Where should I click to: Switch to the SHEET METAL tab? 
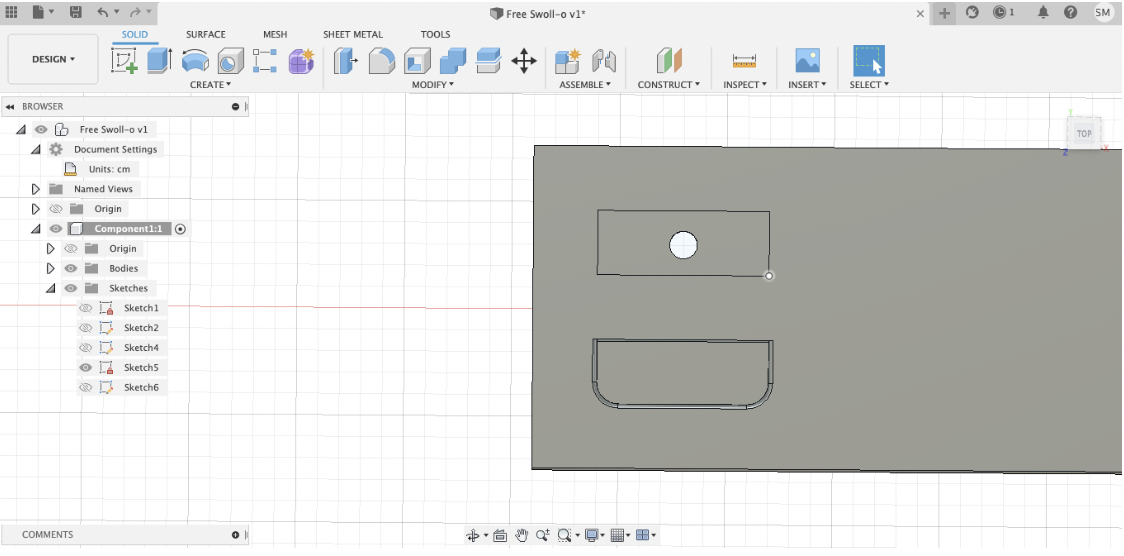[352, 34]
